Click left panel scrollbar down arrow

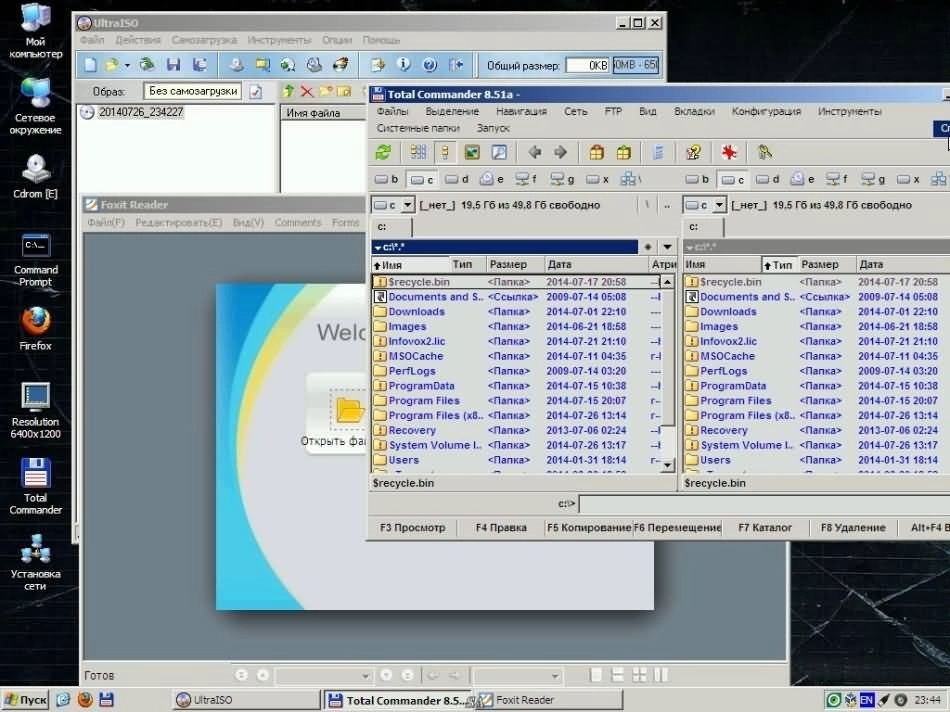tap(667, 465)
